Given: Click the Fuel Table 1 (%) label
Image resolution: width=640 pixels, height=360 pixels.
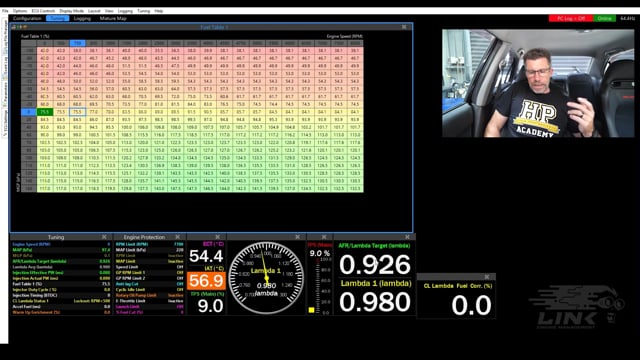Looking at the screenshot, I should pos(35,36).
